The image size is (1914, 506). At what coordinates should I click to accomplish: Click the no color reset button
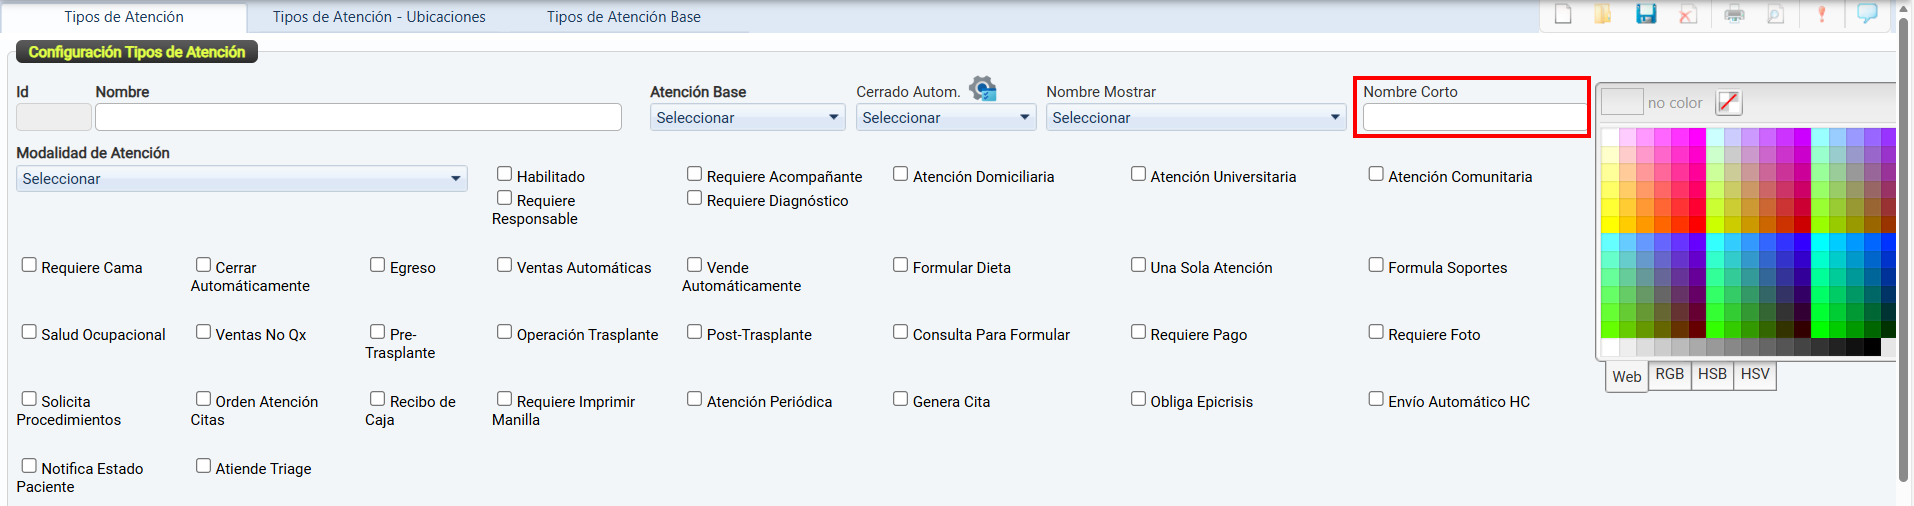[x=1728, y=102]
